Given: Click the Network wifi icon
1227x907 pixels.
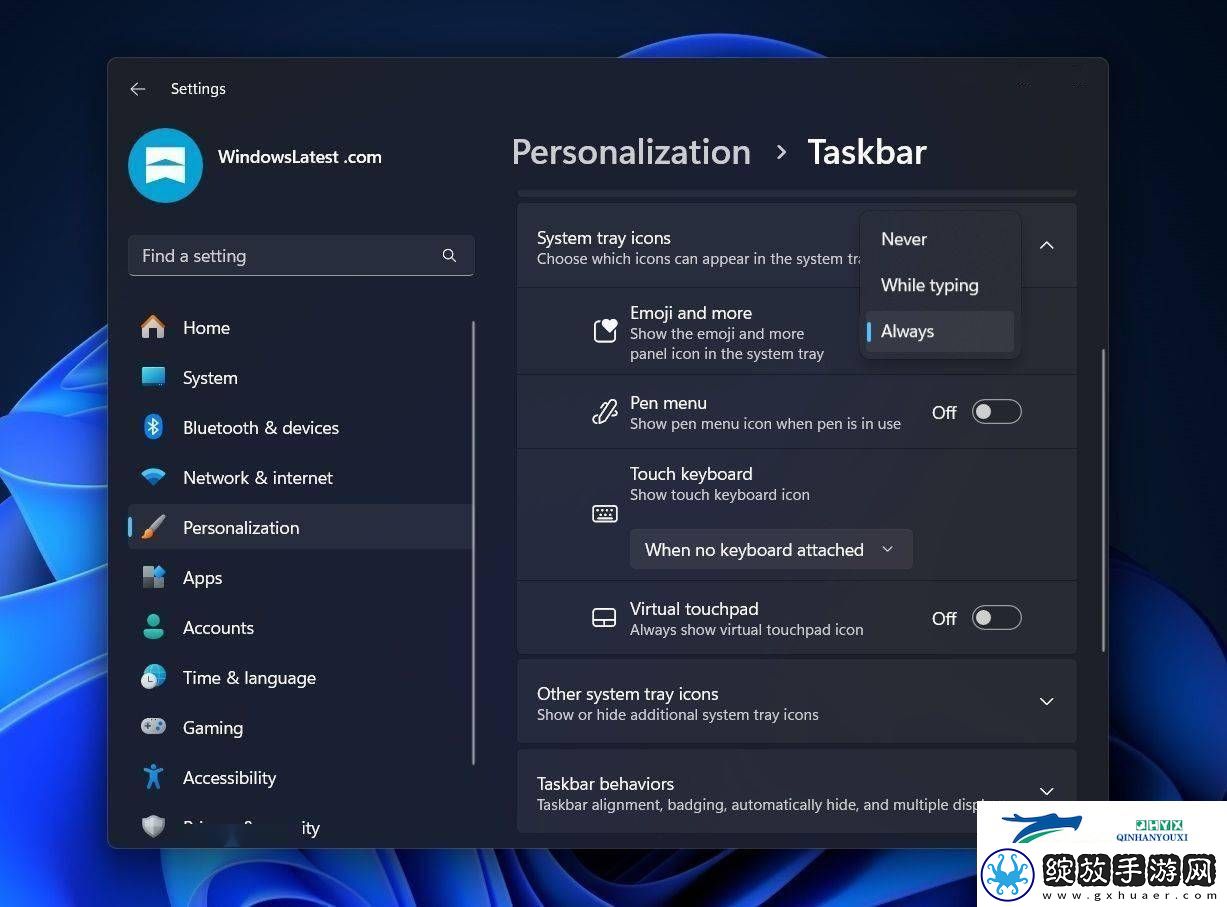Looking at the screenshot, I should click(153, 477).
